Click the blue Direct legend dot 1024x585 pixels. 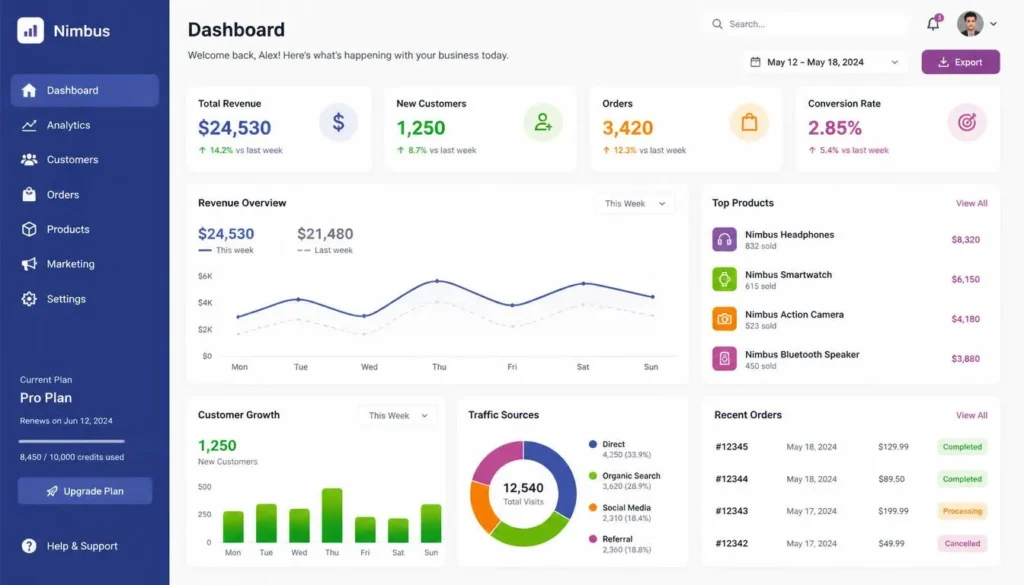[593, 444]
